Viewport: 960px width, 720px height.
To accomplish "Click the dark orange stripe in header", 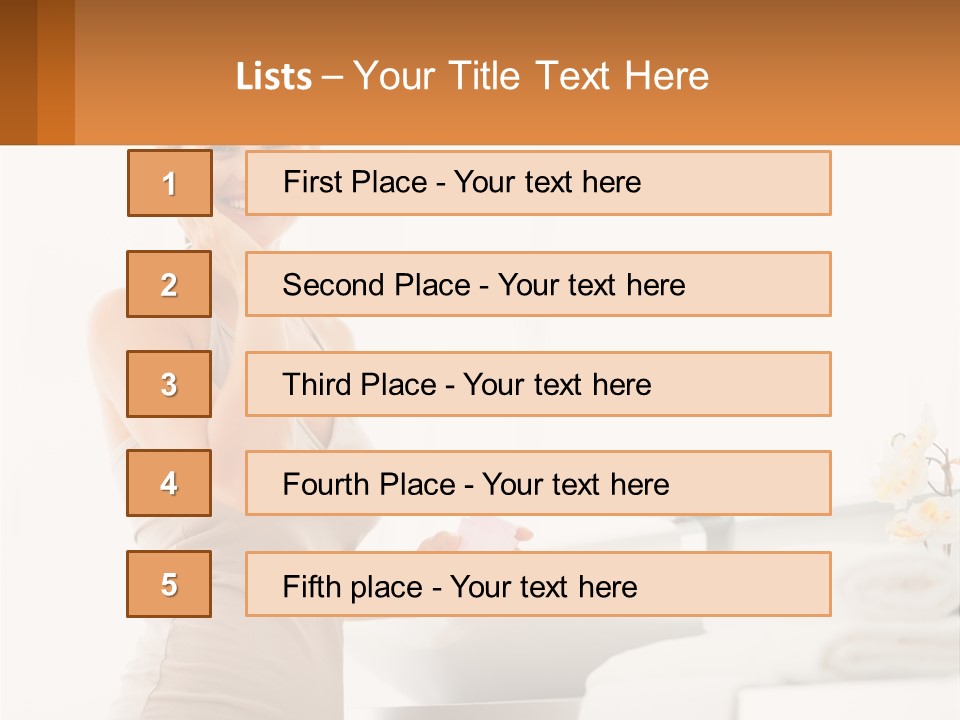I will click(18, 72).
